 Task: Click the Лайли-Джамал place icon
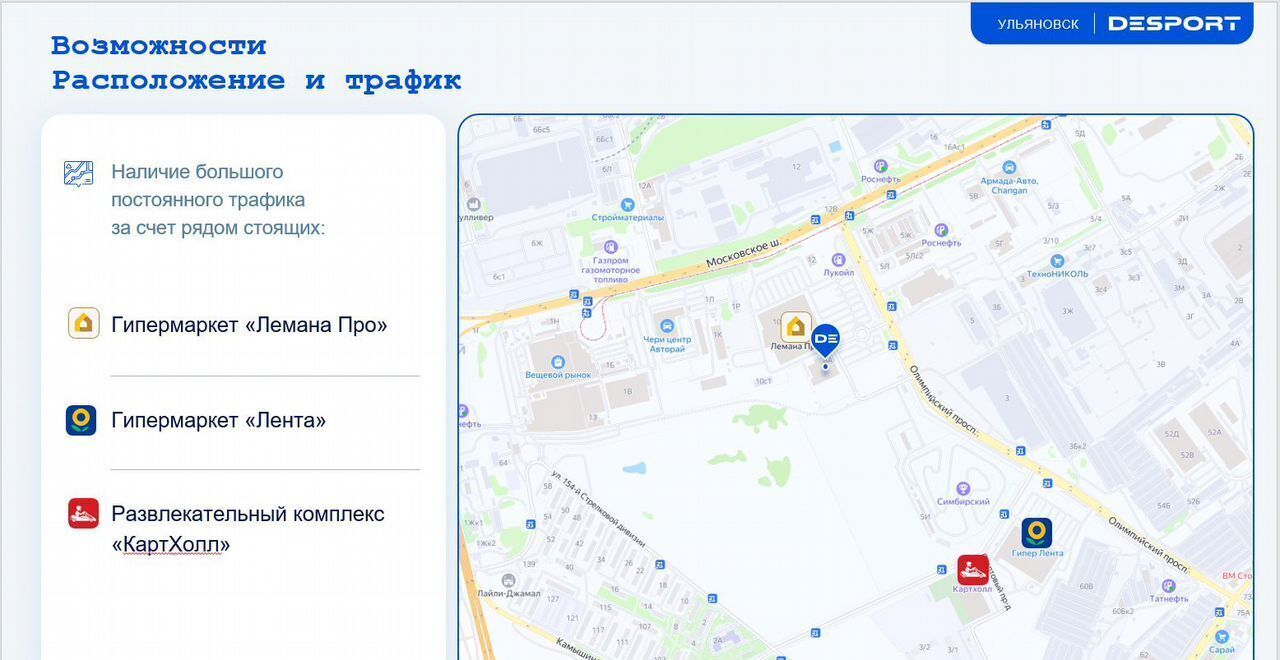tap(508, 580)
